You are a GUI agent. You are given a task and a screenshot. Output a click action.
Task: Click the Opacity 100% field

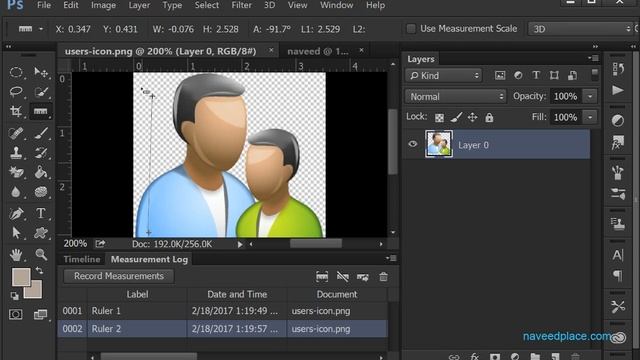point(566,97)
